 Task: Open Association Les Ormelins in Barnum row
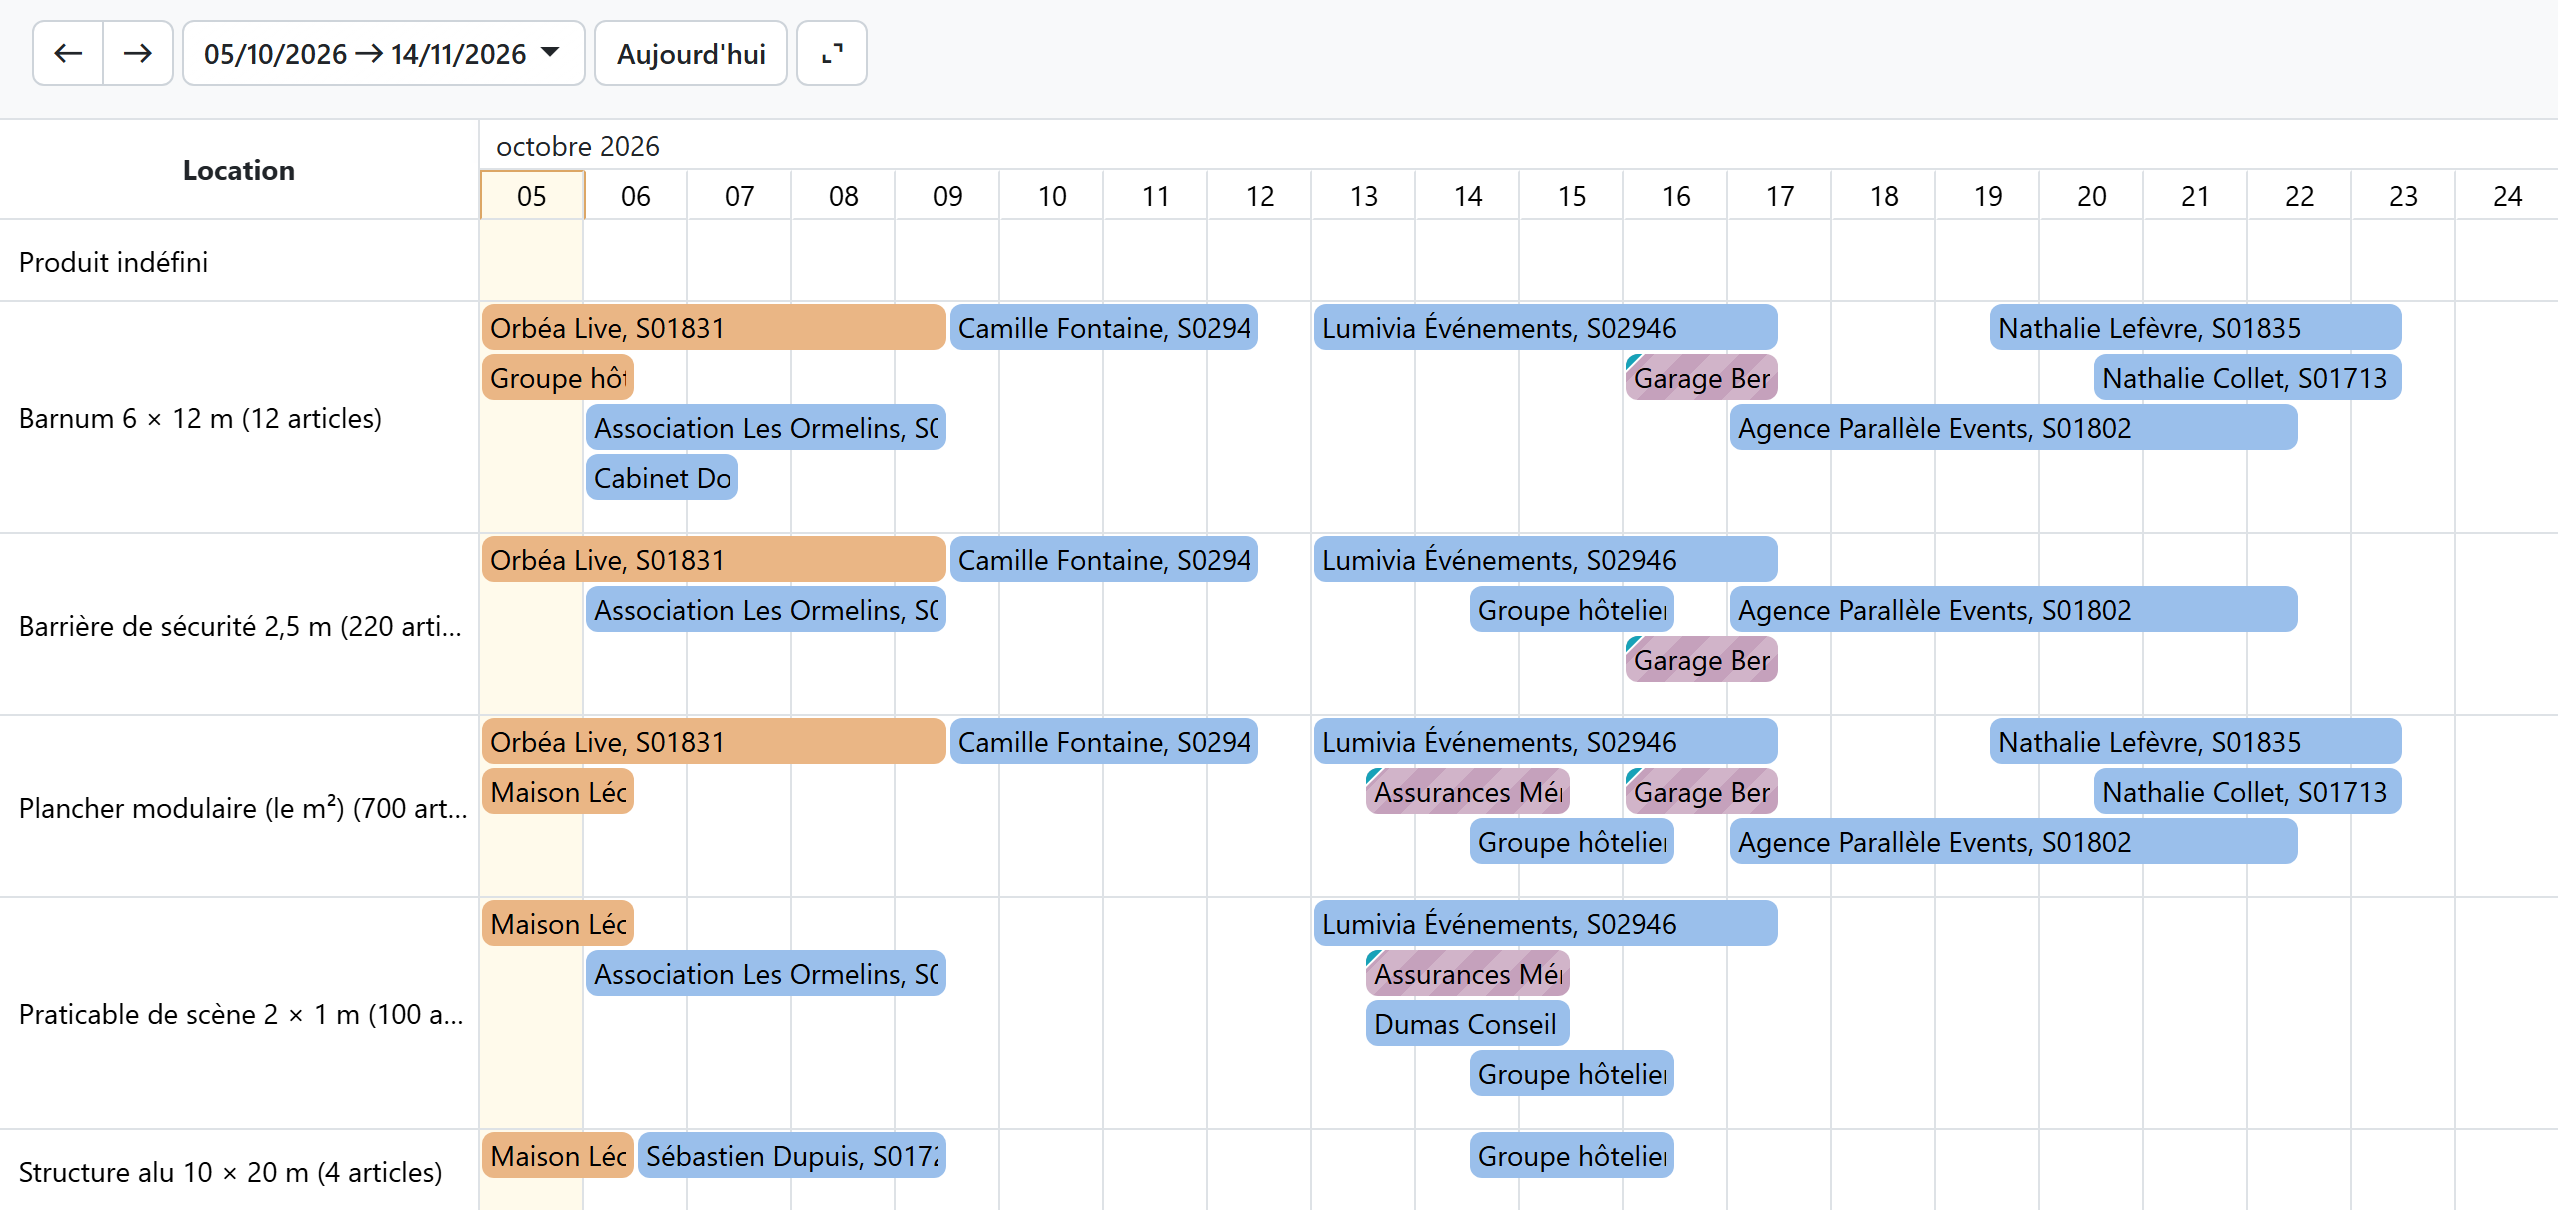click(x=766, y=427)
